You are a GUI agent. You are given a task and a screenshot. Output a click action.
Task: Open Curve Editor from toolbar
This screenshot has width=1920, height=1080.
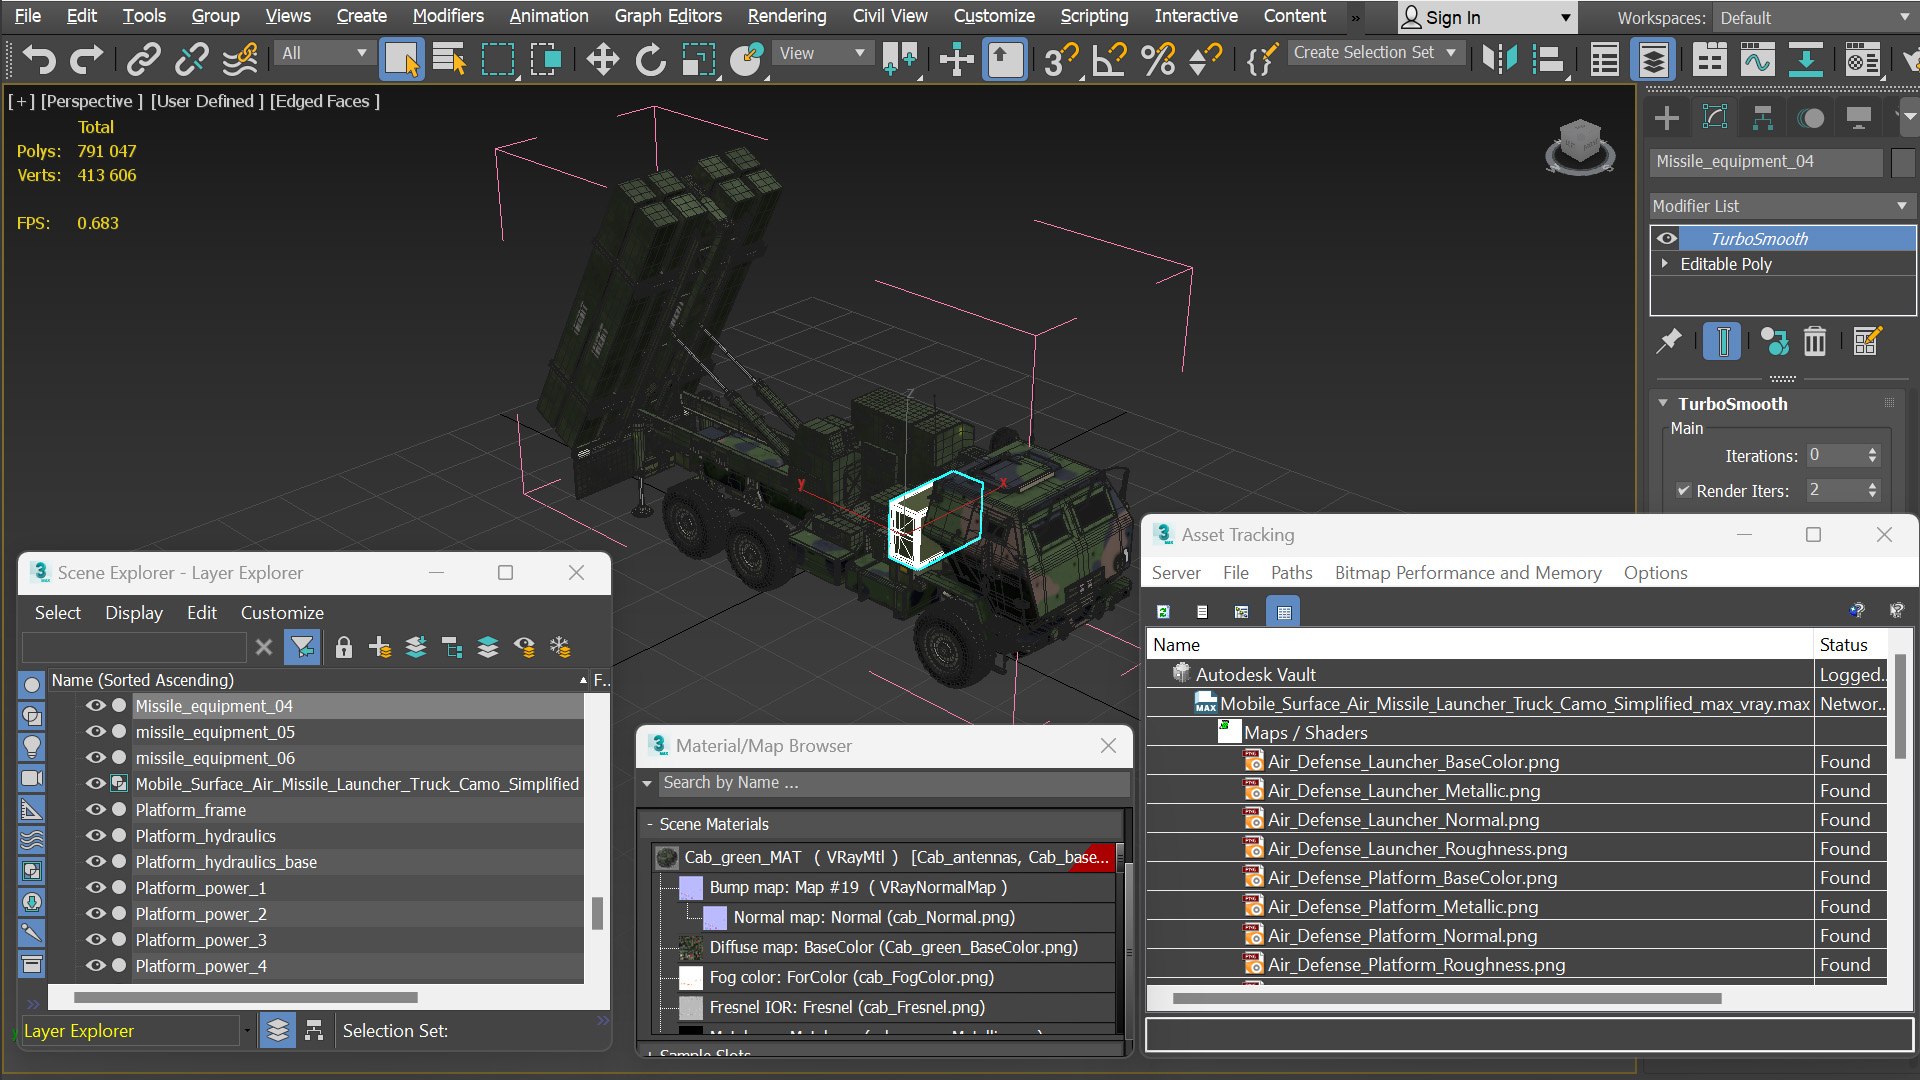coord(1757,59)
